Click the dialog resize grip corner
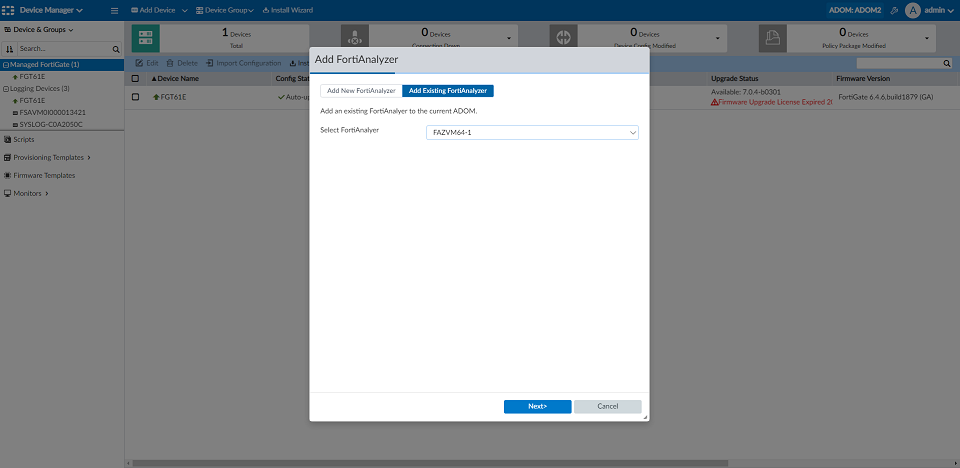This screenshot has width=960, height=468. tap(645, 418)
